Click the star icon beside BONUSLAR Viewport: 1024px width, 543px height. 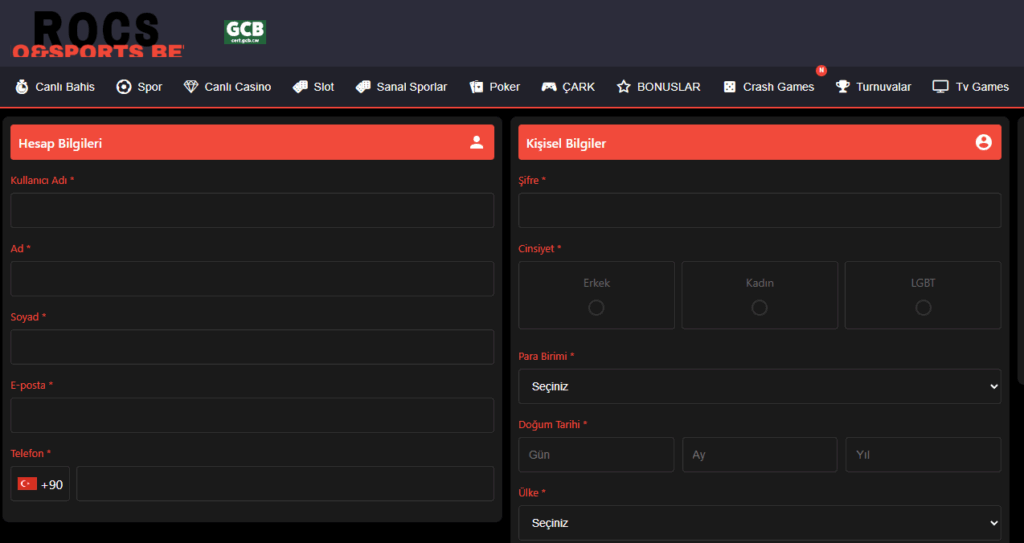point(624,86)
